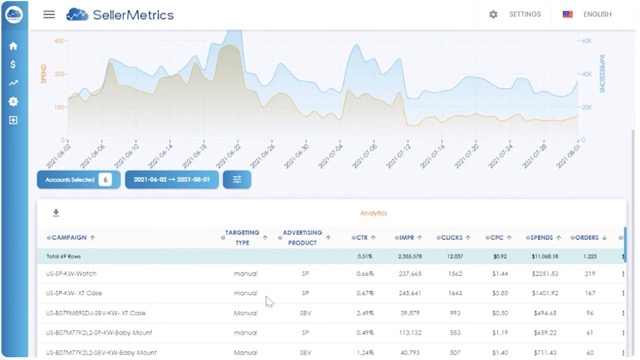The height and width of the screenshot is (360, 640).
Task: Click spends value $2251.53 in Watch row
Action: tap(545, 273)
